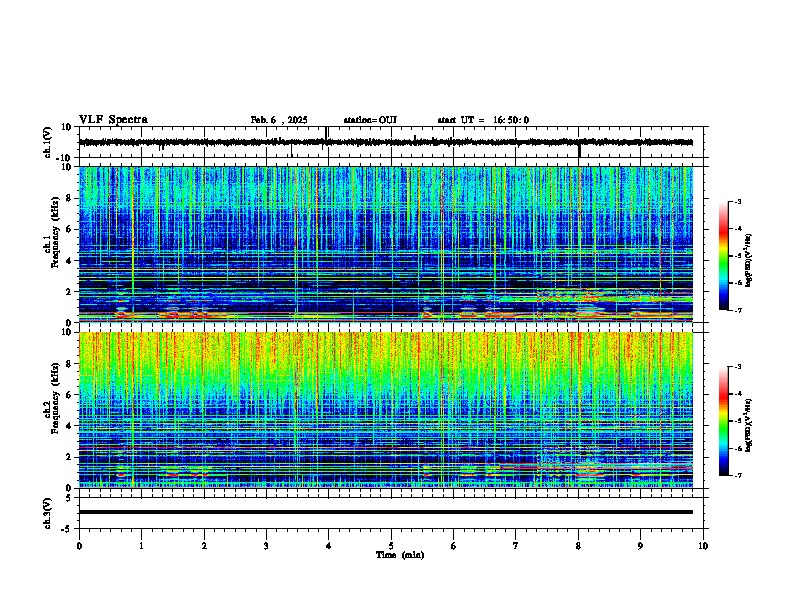Screen dimensions: 792x612
Task: Click the "Time (min)" x-axis label
Action: coord(400,555)
